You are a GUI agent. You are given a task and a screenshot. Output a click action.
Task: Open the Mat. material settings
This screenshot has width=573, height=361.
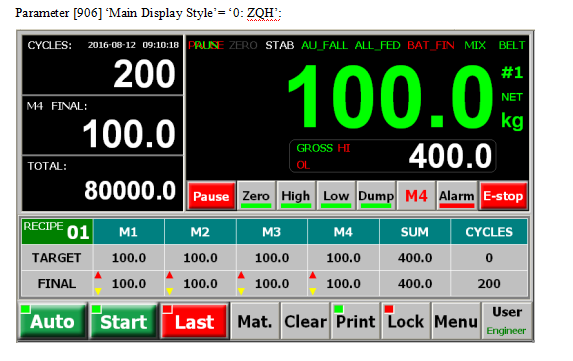point(255,321)
